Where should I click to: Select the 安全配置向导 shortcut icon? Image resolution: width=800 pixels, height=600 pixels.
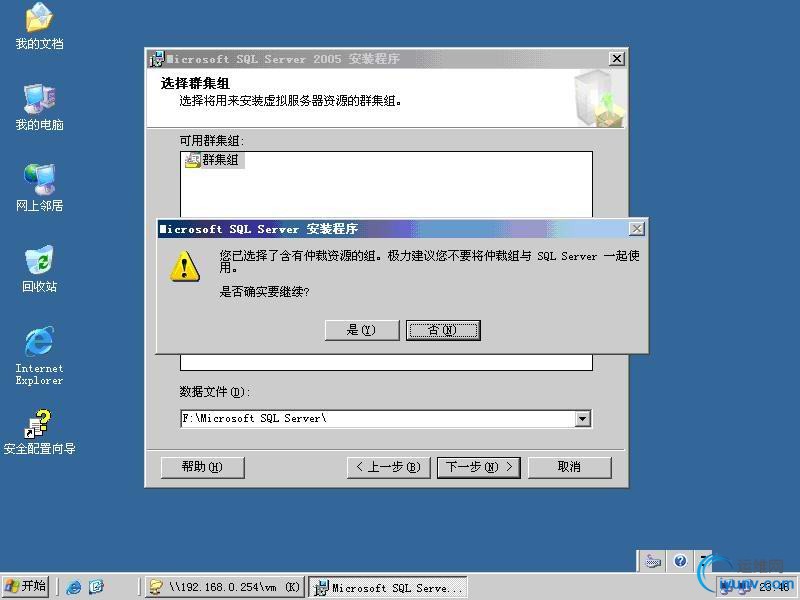pos(39,432)
